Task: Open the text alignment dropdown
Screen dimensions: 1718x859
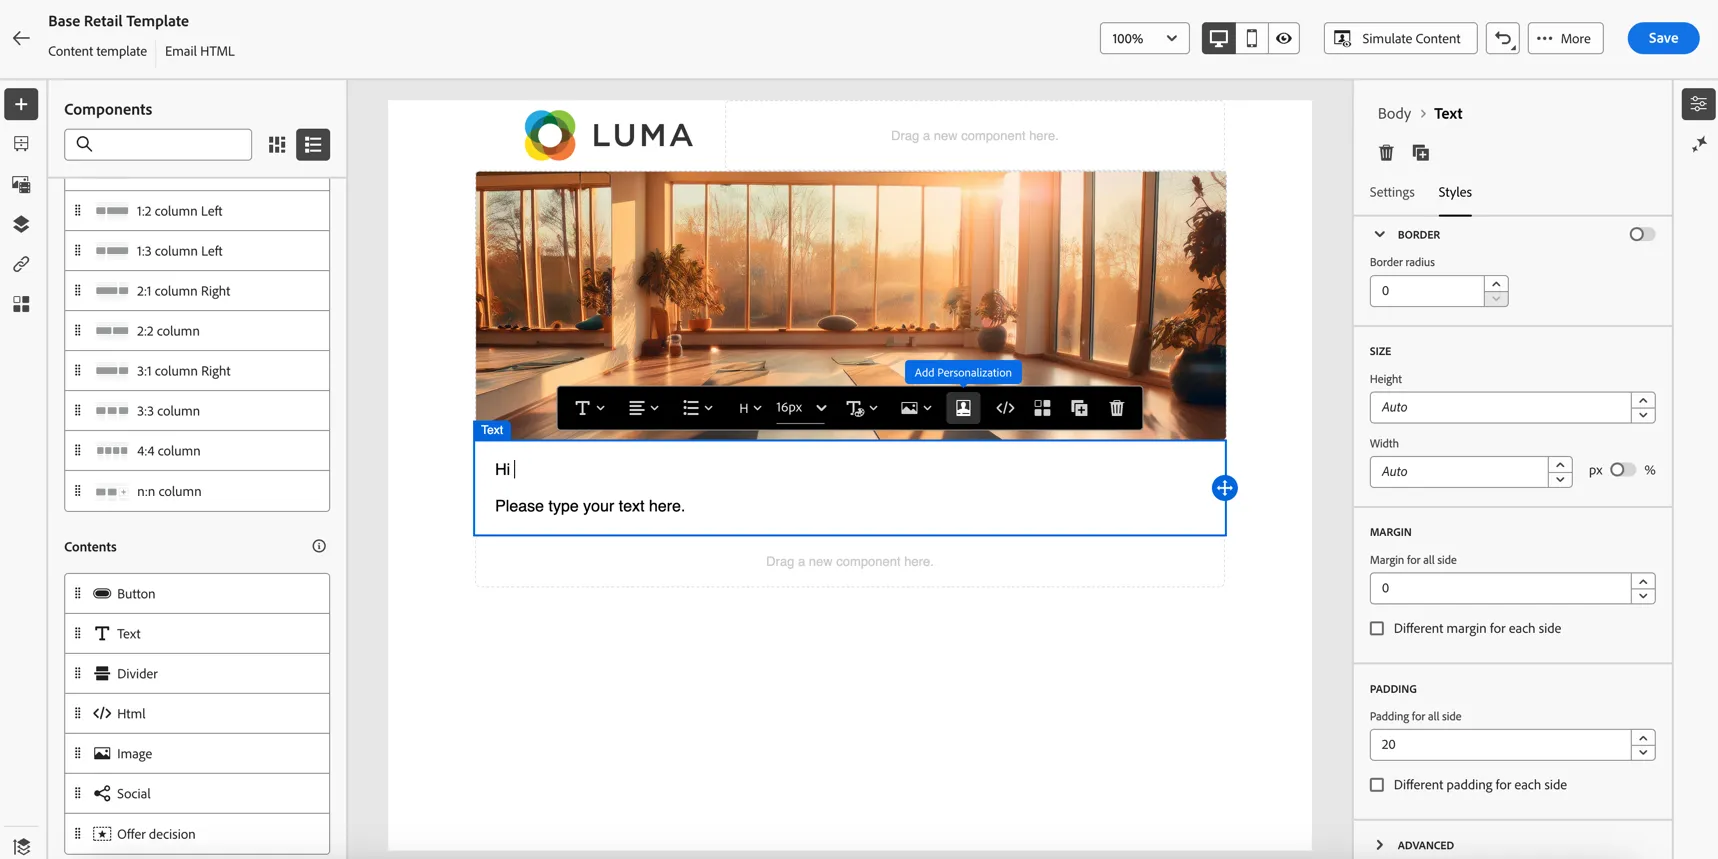Action: 643,408
